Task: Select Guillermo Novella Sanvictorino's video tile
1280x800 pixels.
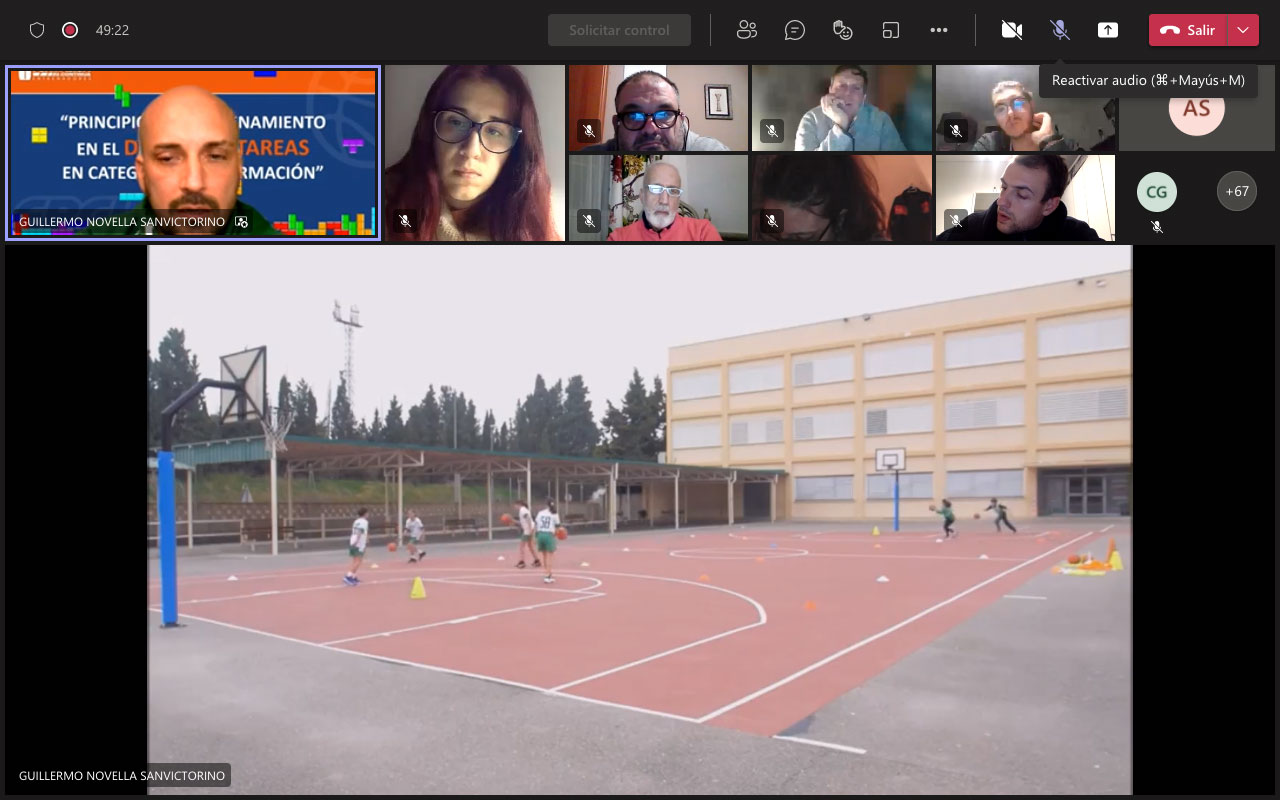Action: (193, 152)
